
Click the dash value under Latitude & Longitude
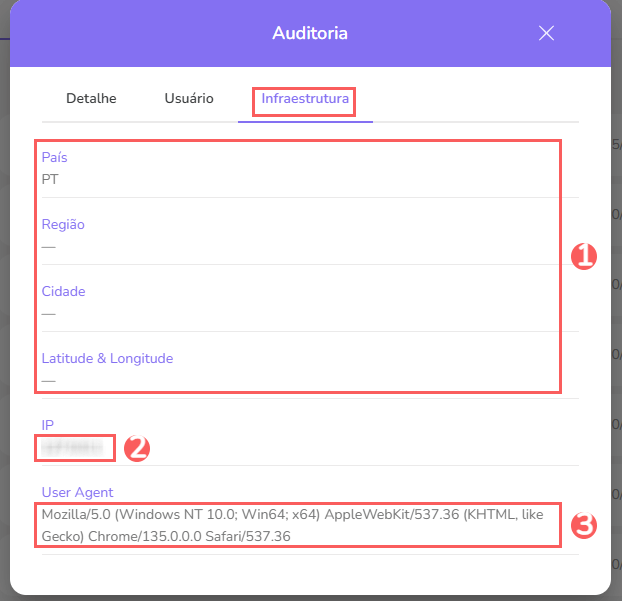click(x=49, y=380)
